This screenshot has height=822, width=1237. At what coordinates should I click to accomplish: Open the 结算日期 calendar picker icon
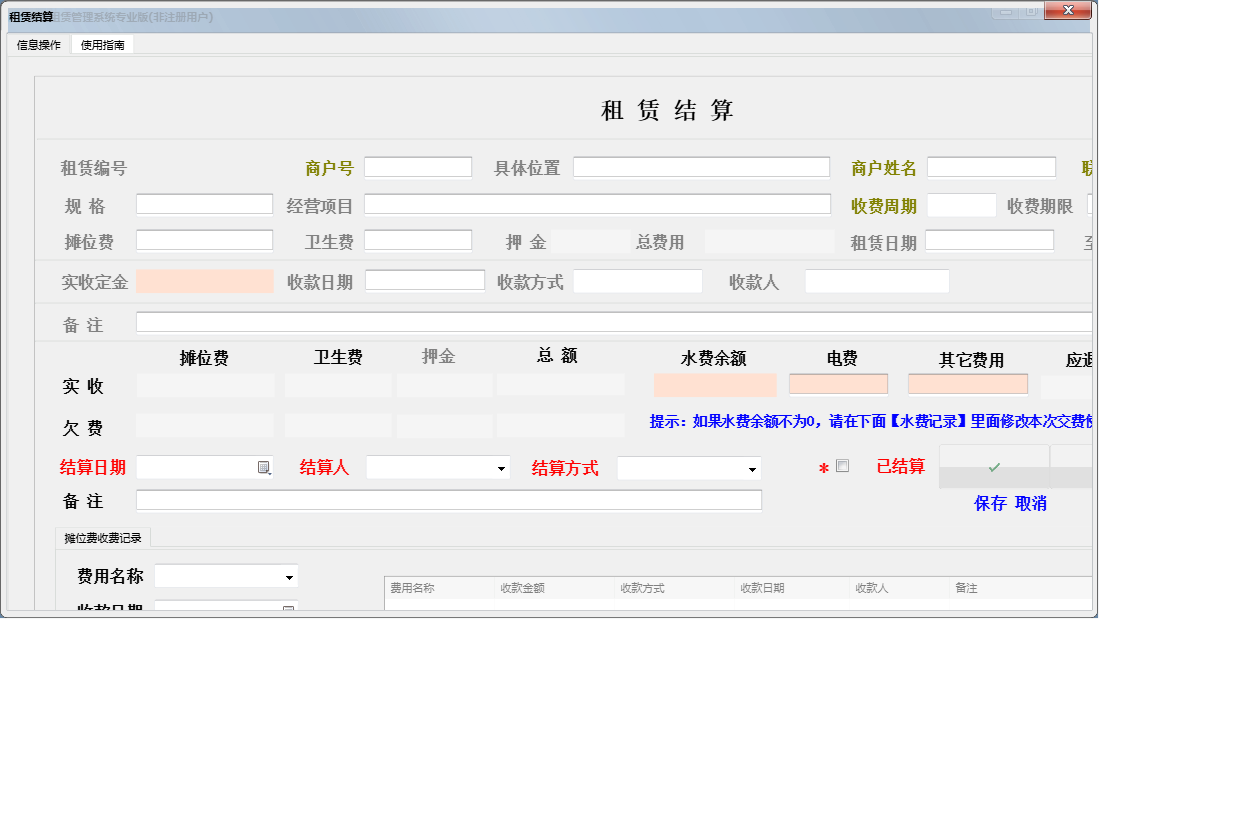(x=263, y=467)
